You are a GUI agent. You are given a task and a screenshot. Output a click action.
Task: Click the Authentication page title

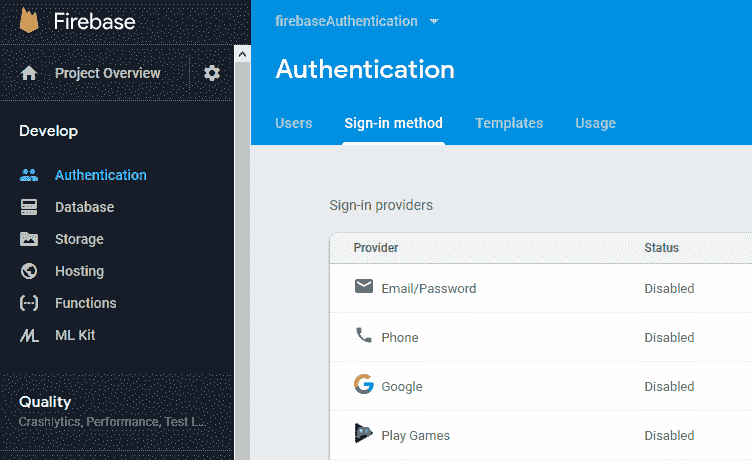point(364,70)
